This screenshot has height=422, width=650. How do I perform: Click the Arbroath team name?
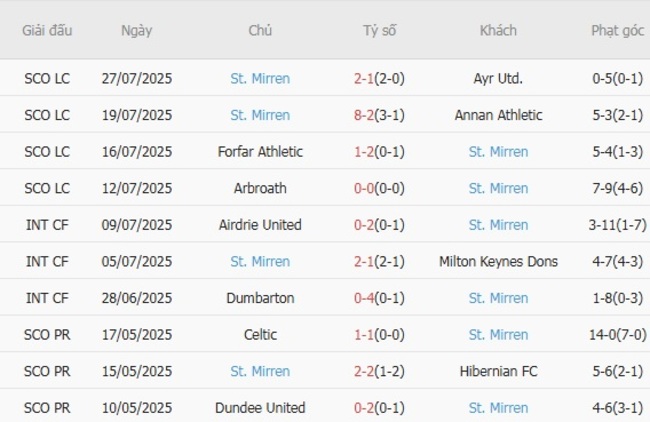point(260,188)
